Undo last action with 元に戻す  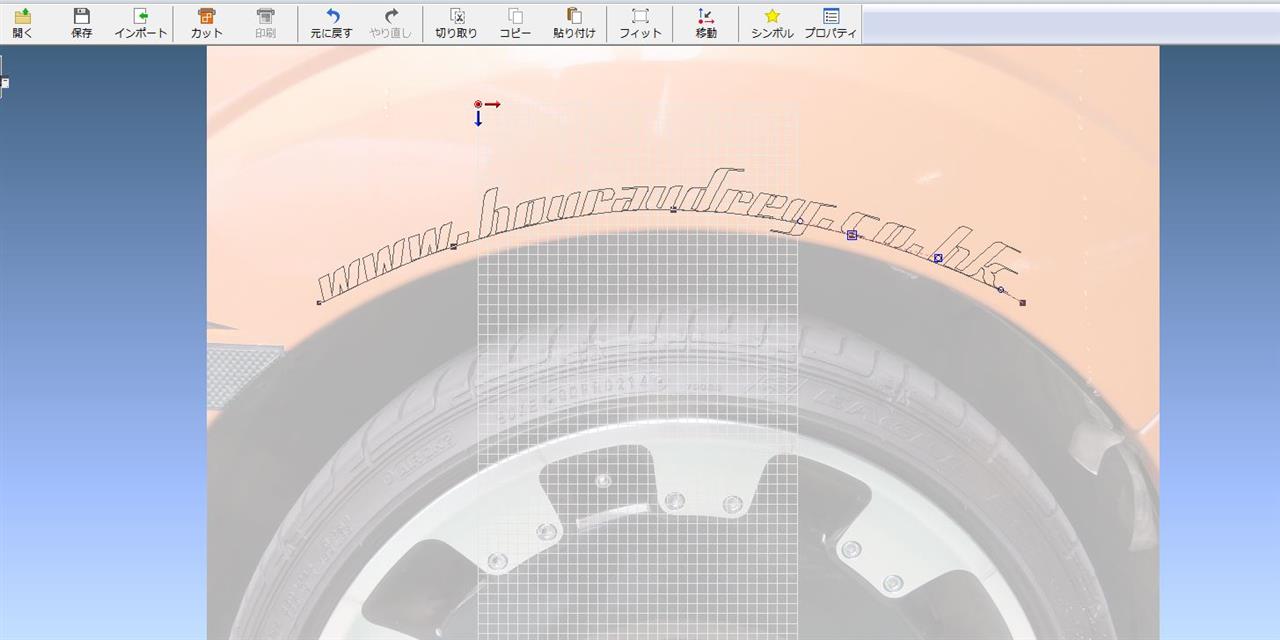(332, 23)
